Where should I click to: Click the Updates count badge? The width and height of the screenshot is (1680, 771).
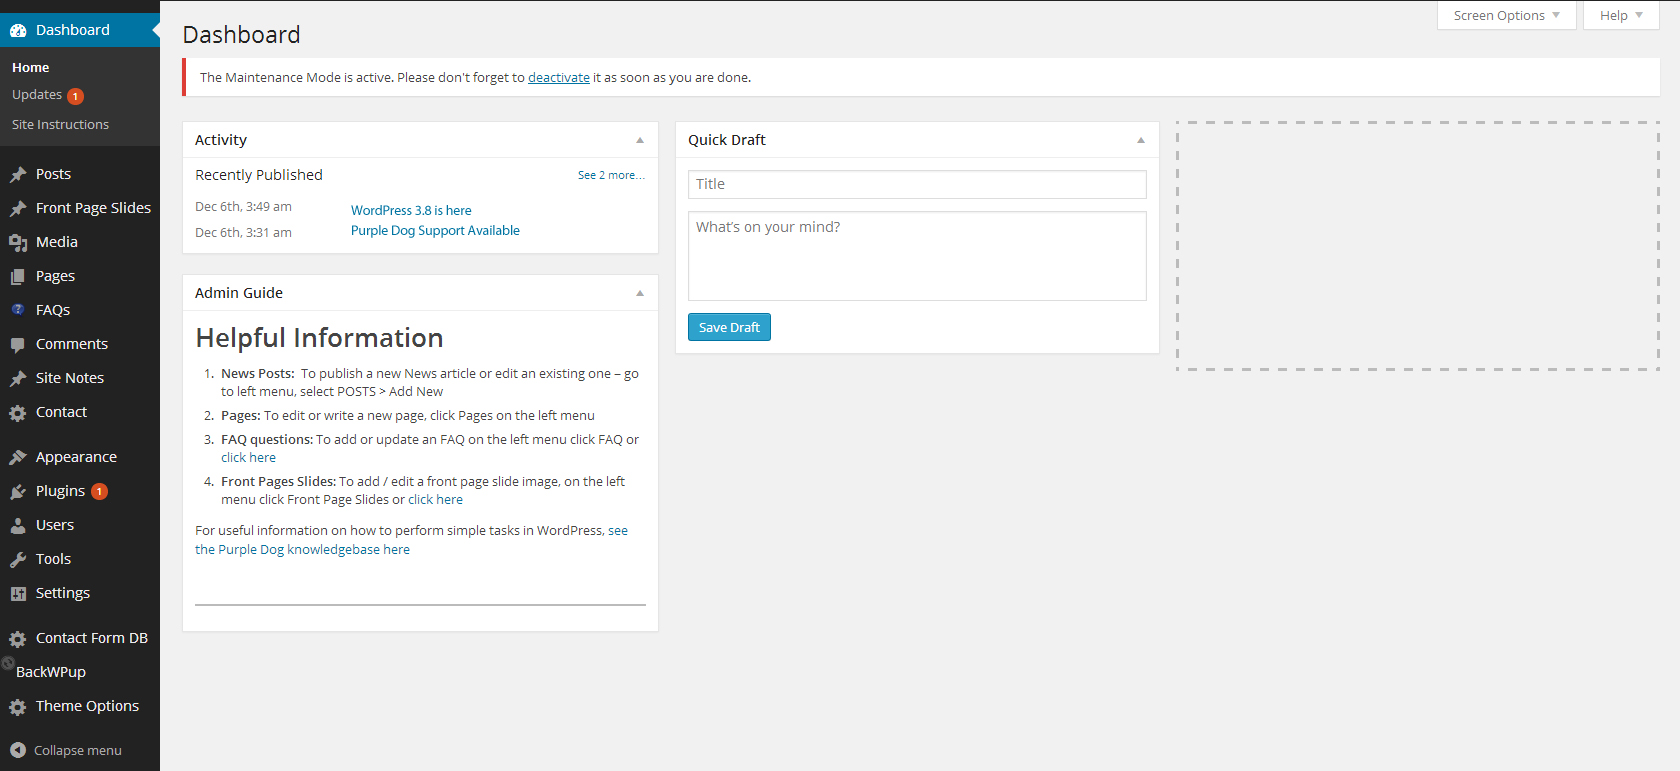(75, 96)
